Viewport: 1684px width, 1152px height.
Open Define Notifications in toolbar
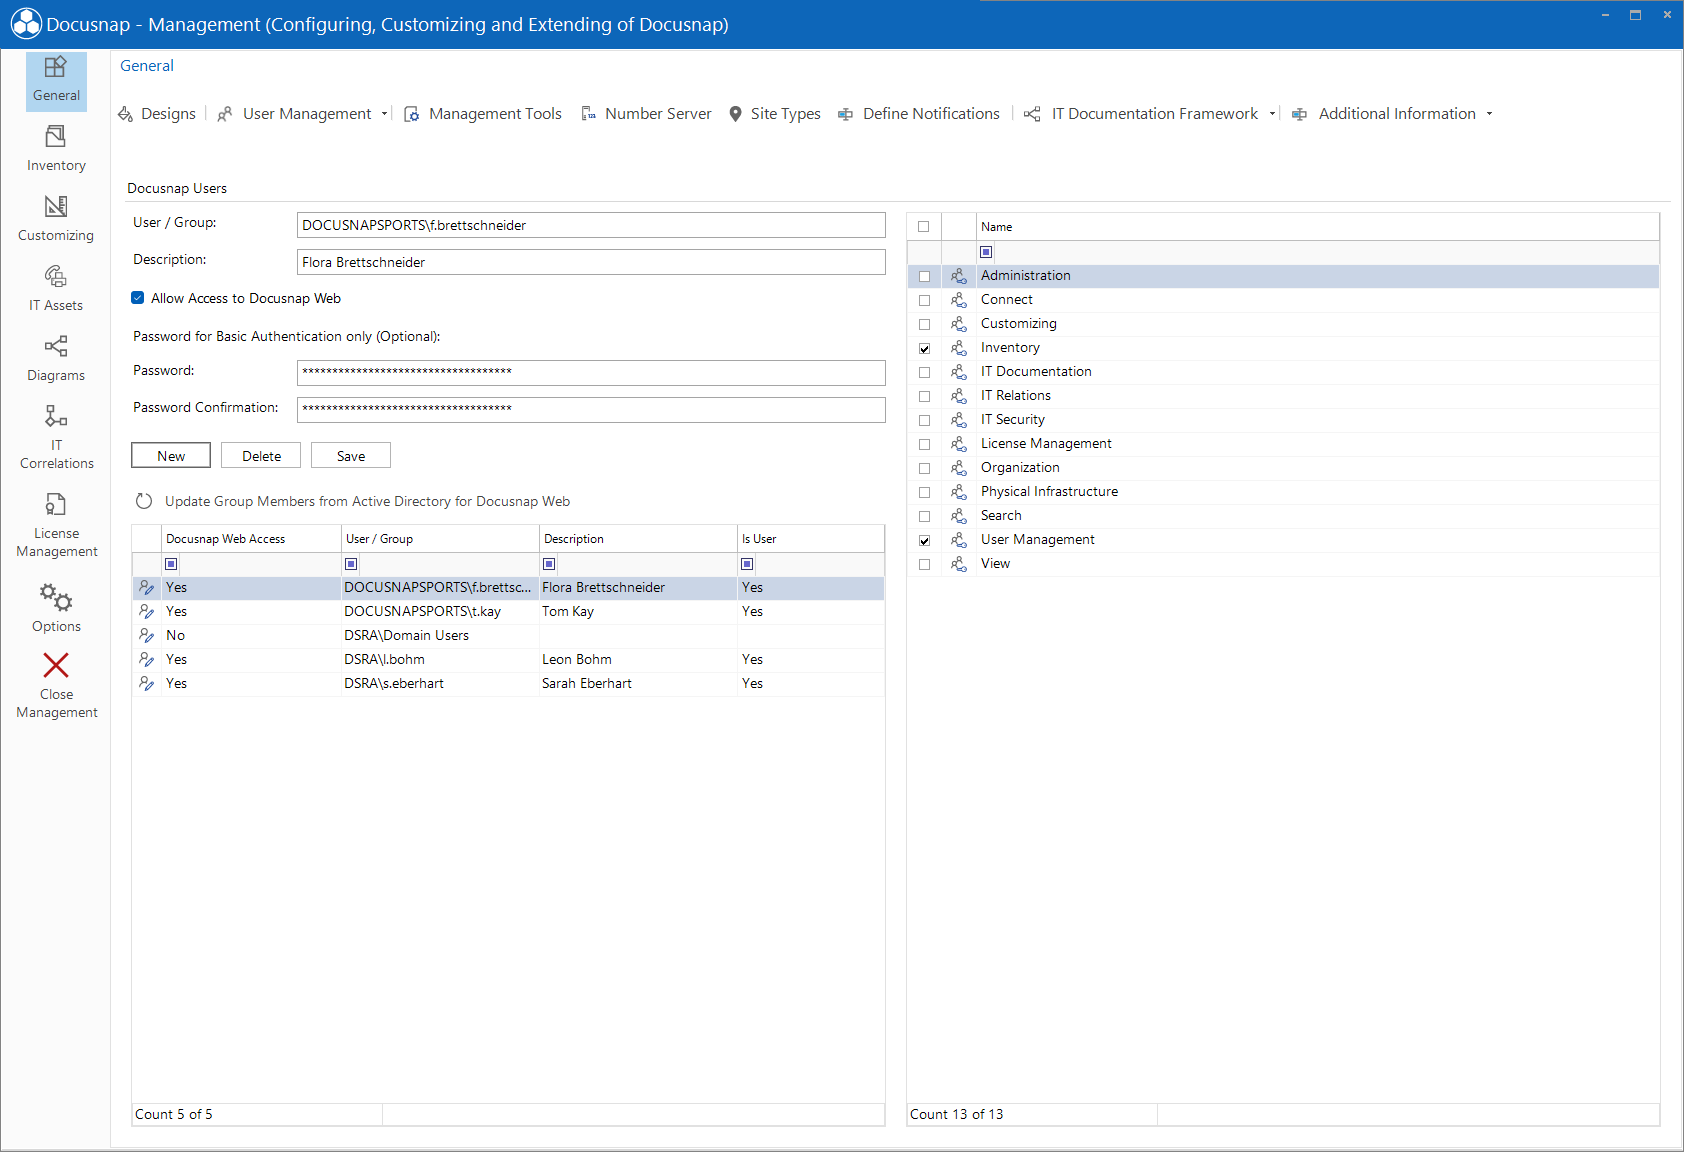tap(918, 114)
